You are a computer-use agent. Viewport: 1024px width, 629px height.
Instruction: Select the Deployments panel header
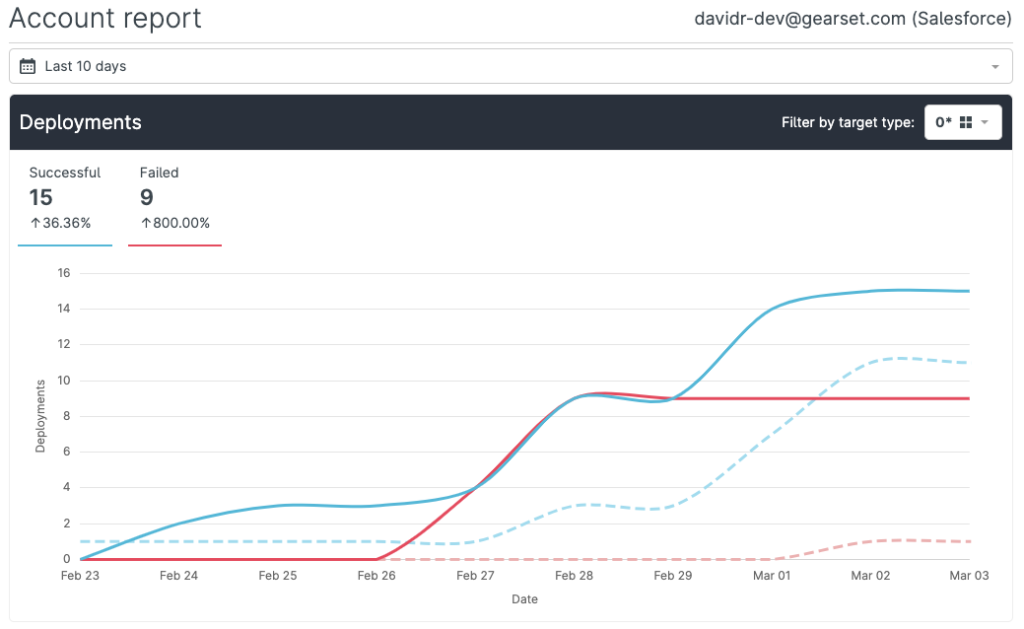click(80, 122)
